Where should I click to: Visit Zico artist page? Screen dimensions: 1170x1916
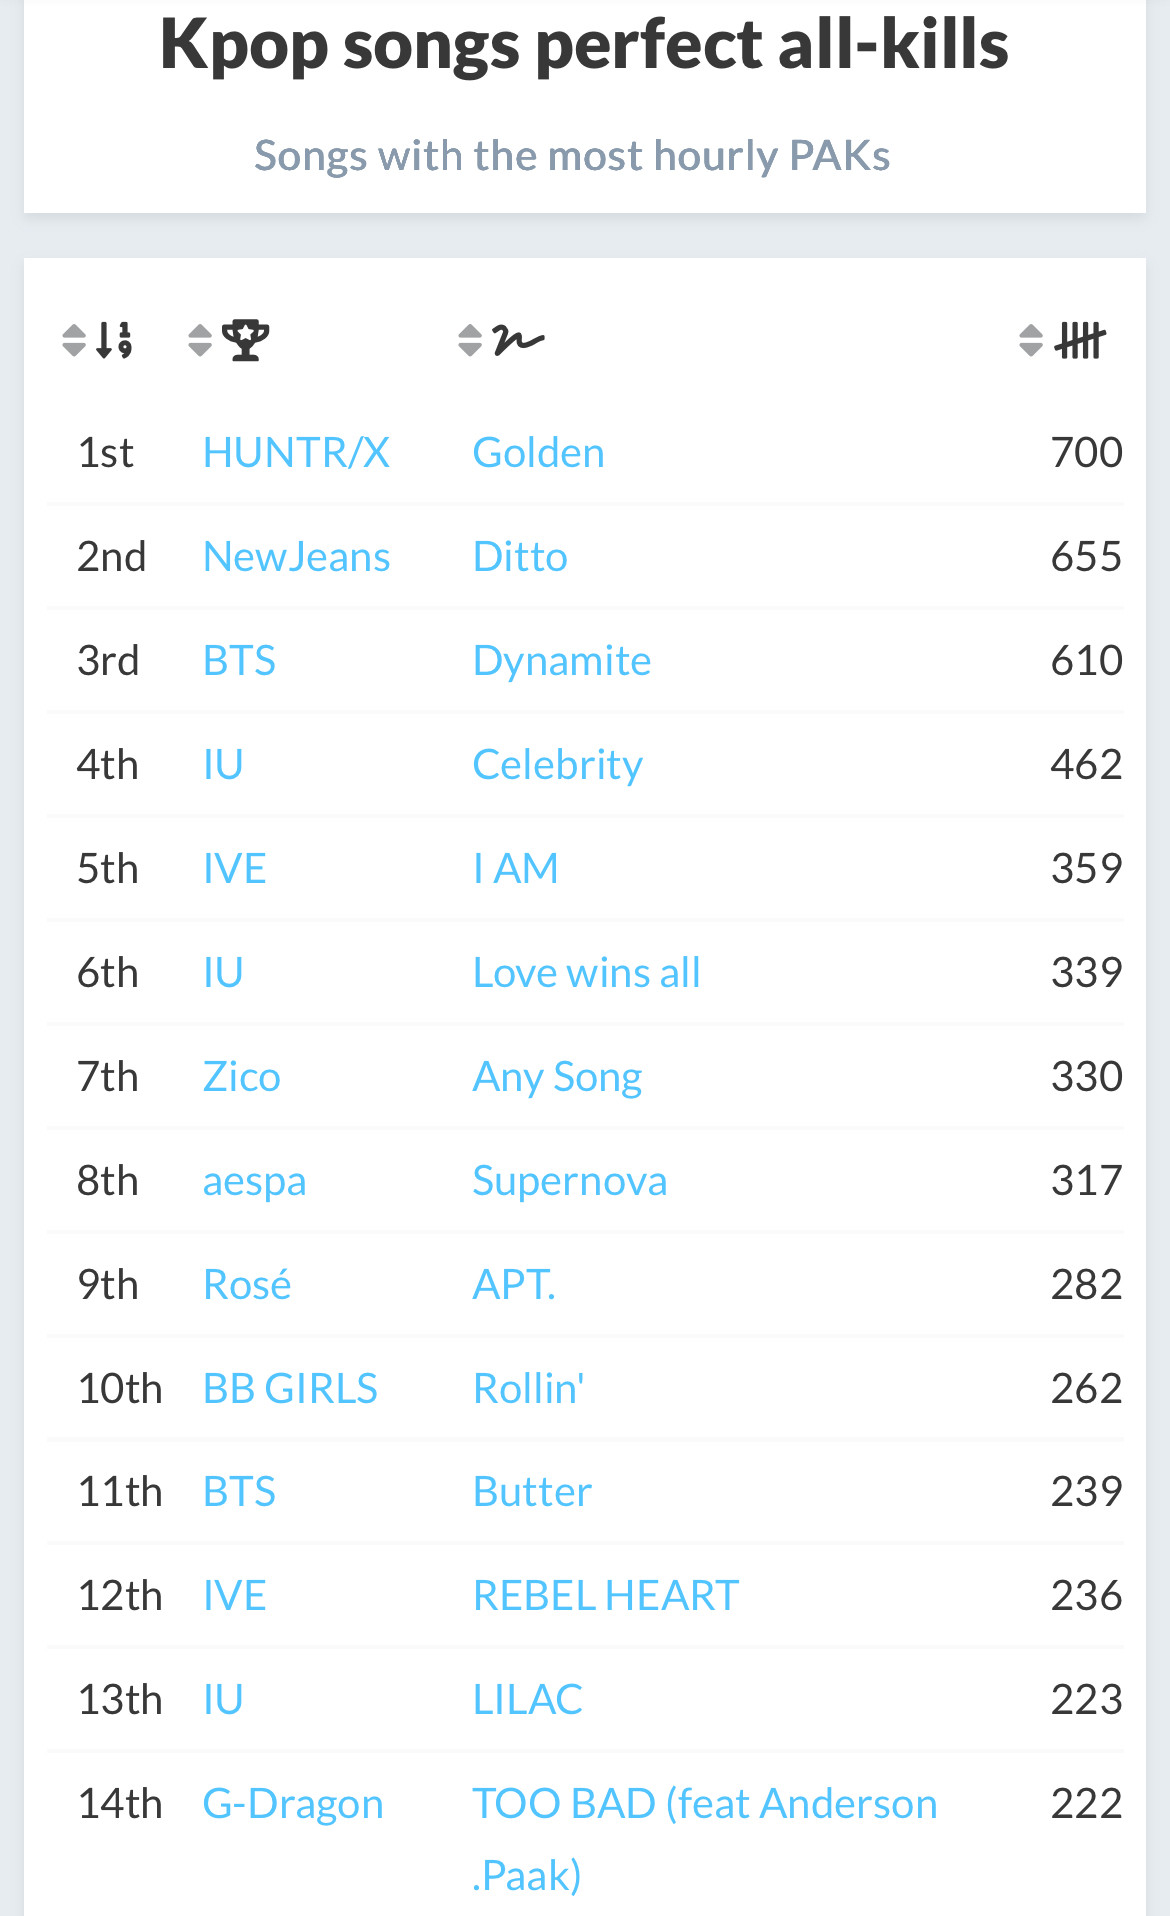[x=241, y=1077]
